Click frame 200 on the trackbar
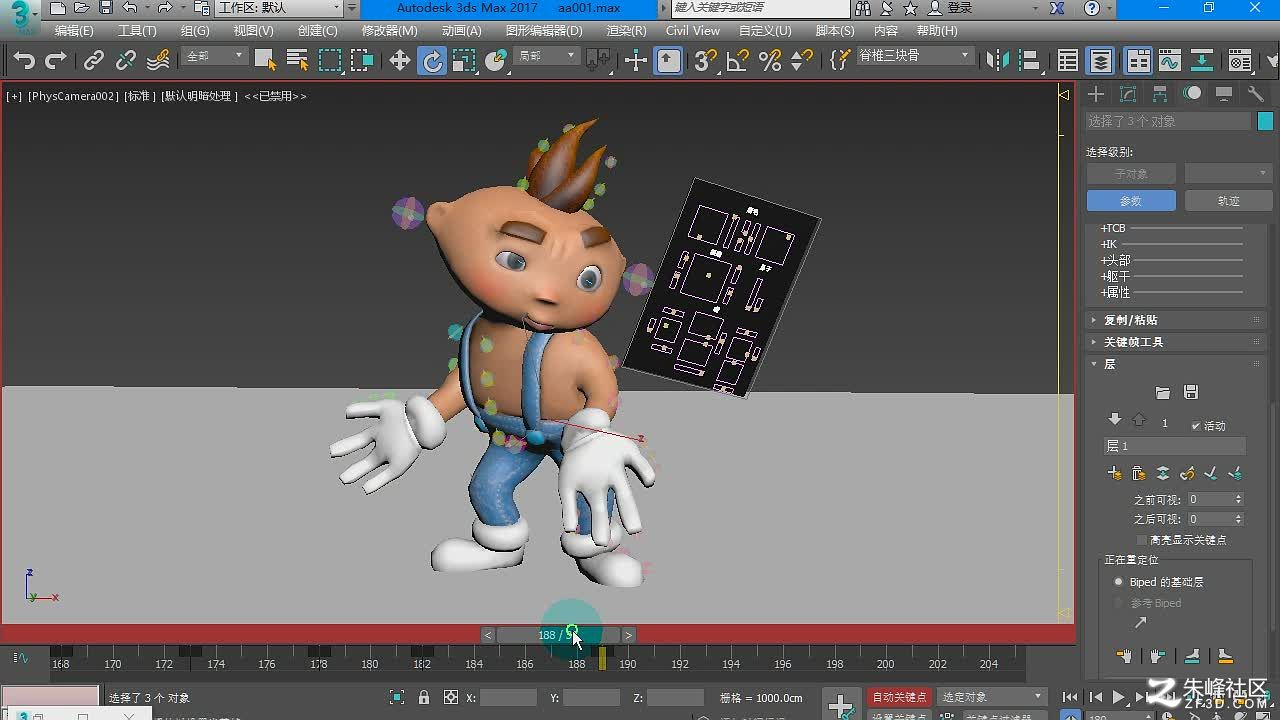This screenshot has height=720, width=1280. click(x=885, y=663)
